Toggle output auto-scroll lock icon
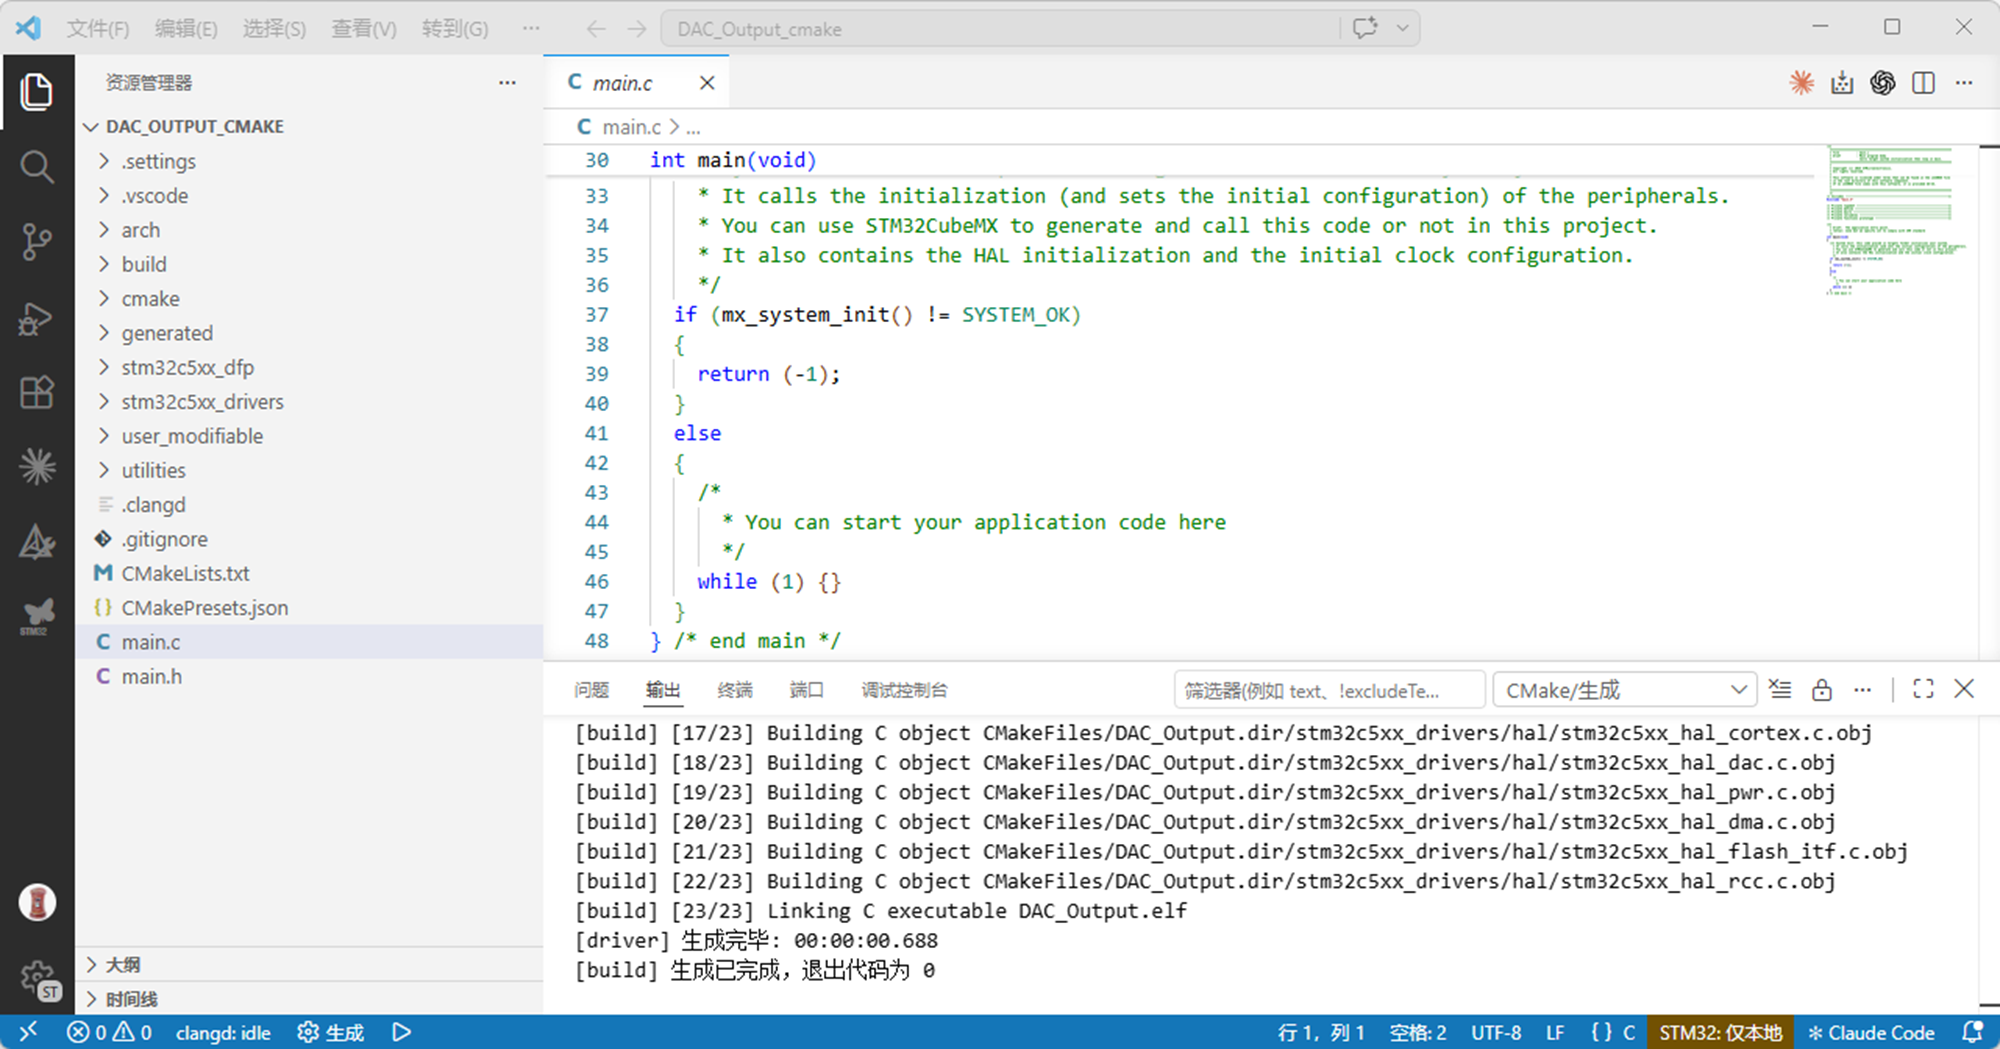The height and width of the screenshot is (1049, 2000). point(1821,690)
